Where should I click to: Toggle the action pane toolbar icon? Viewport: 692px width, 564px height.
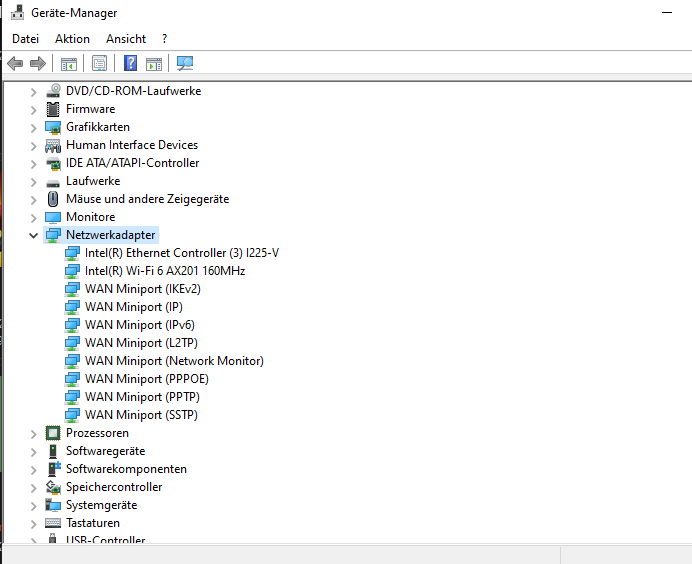154,64
